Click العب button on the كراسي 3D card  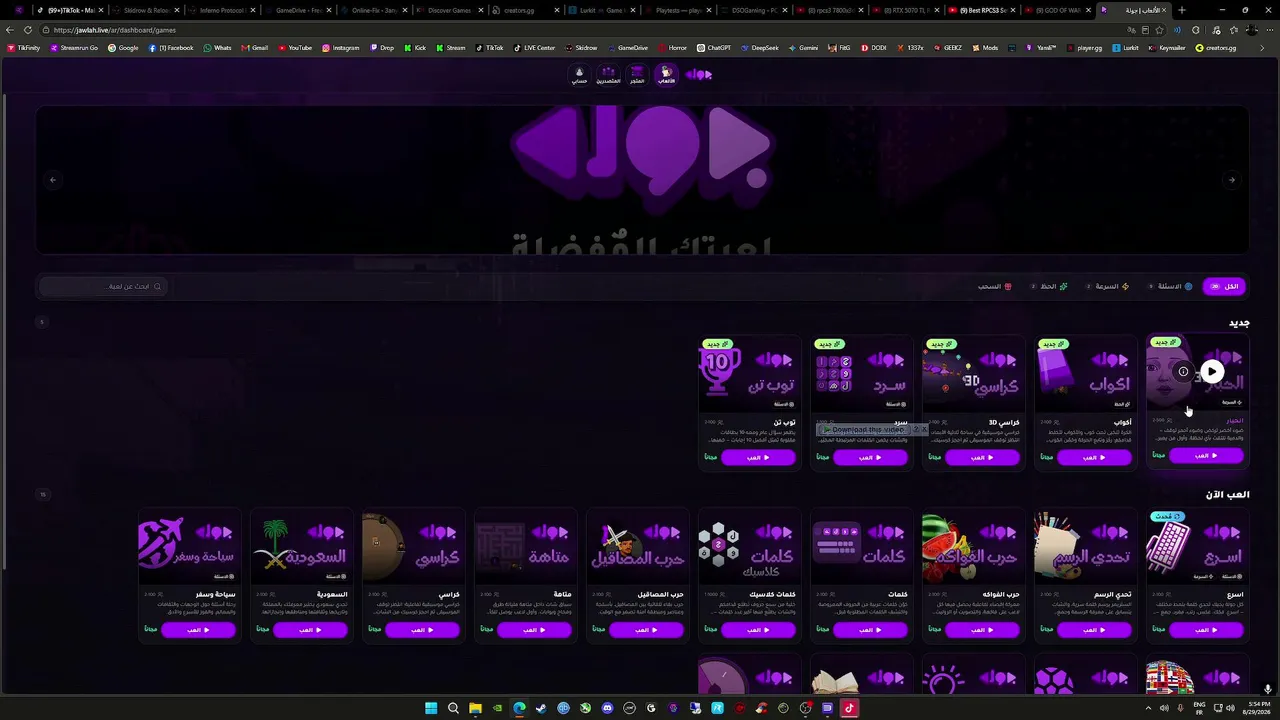(982, 457)
